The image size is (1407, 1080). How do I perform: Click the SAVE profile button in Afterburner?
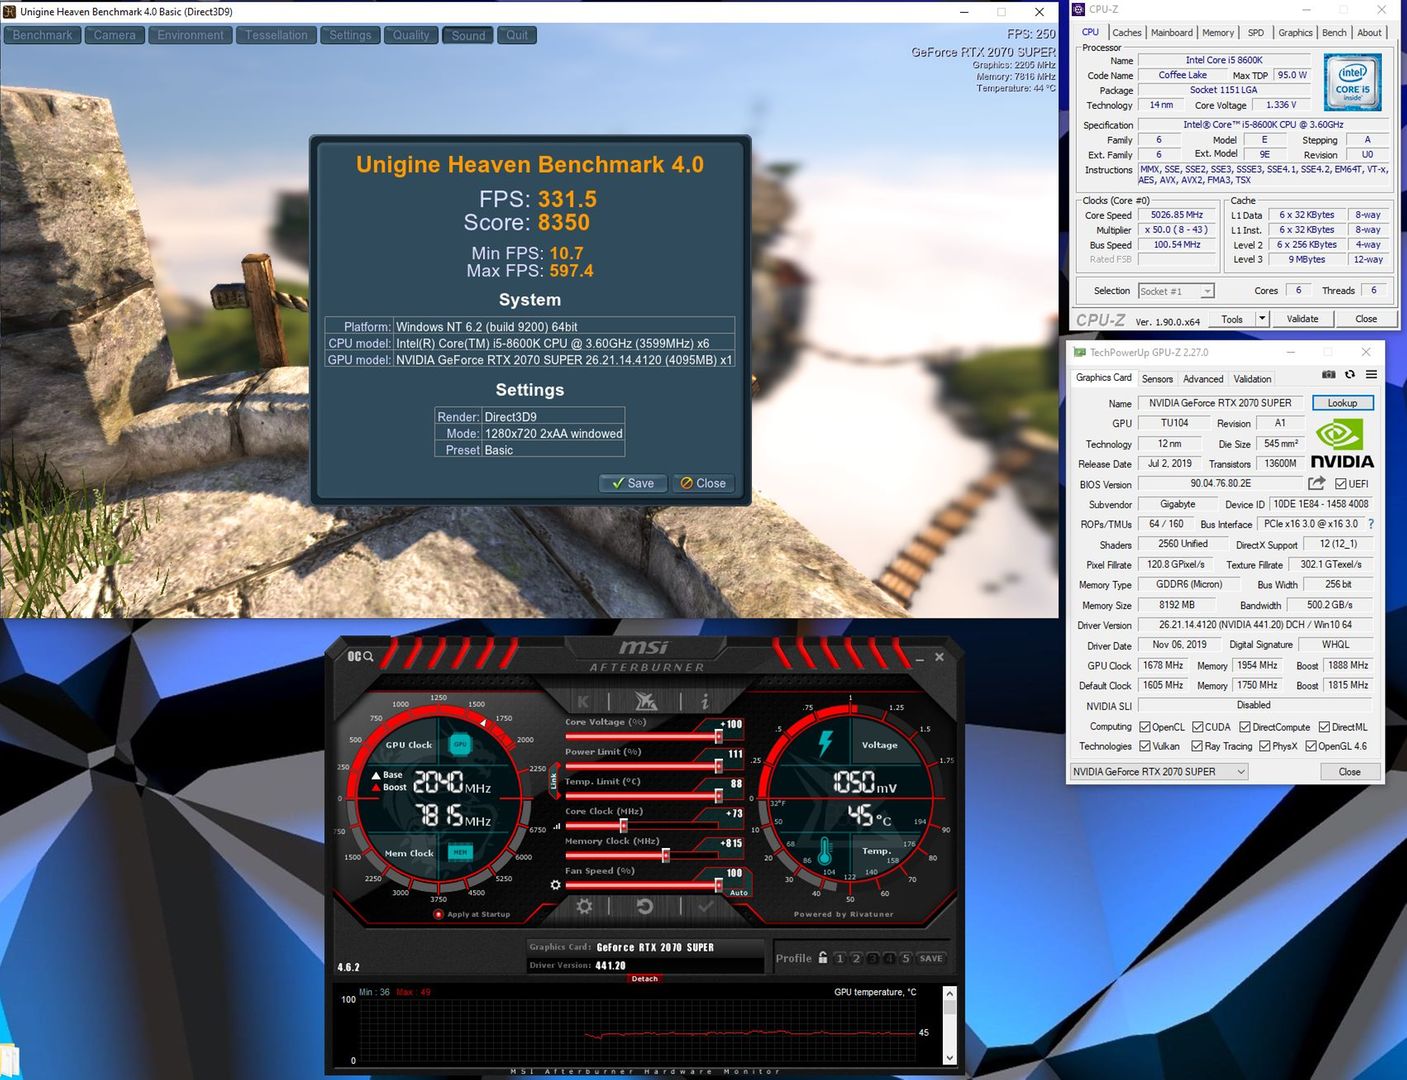pyautogui.click(x=931, y=958)
